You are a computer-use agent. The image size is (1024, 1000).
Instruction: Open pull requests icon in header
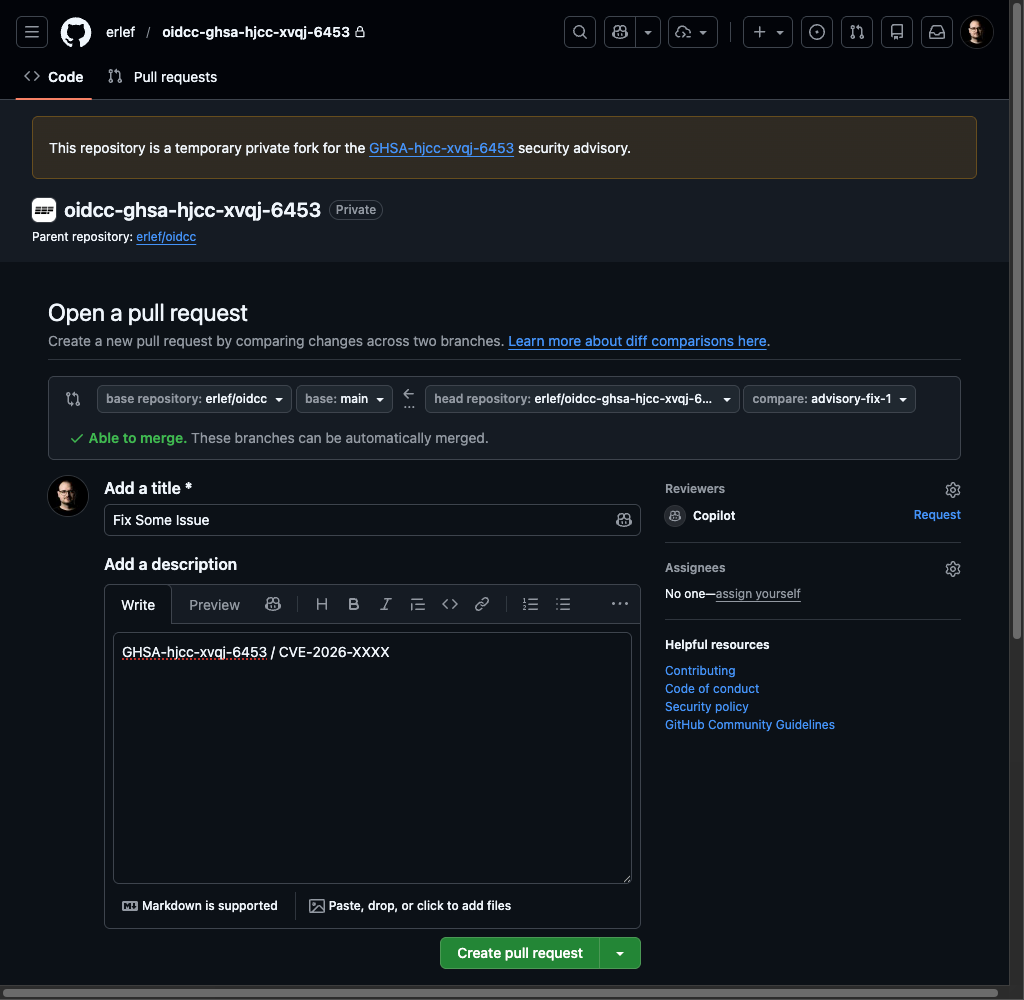pos(857,32)
